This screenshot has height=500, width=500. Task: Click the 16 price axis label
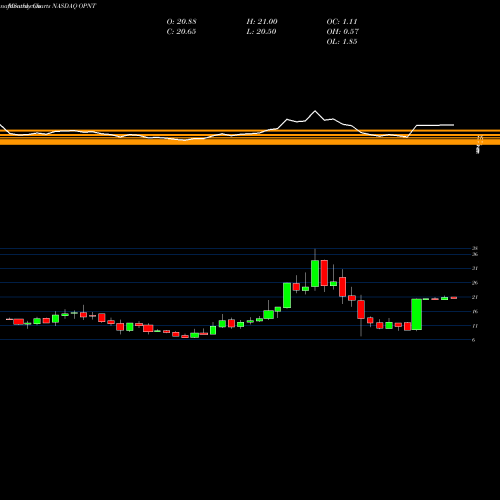(475, 311)
